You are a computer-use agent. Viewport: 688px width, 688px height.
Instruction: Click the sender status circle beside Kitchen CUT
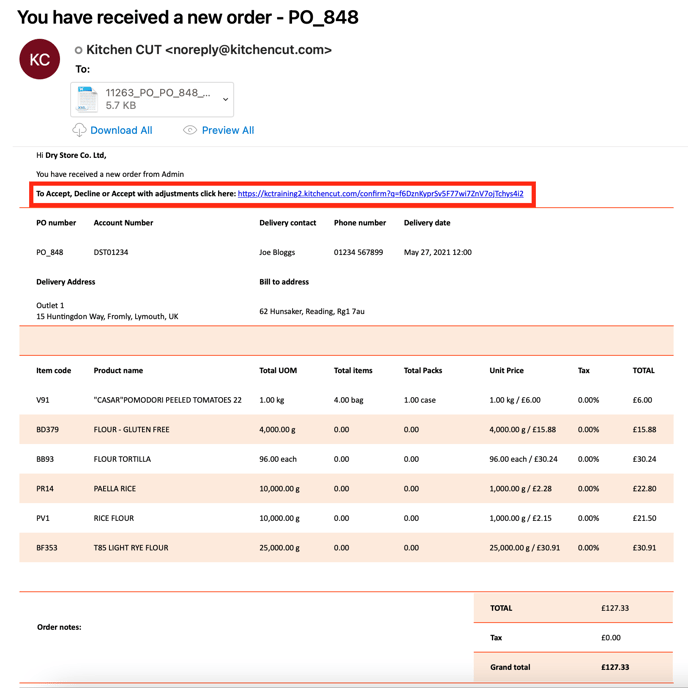tap(79, 50)
